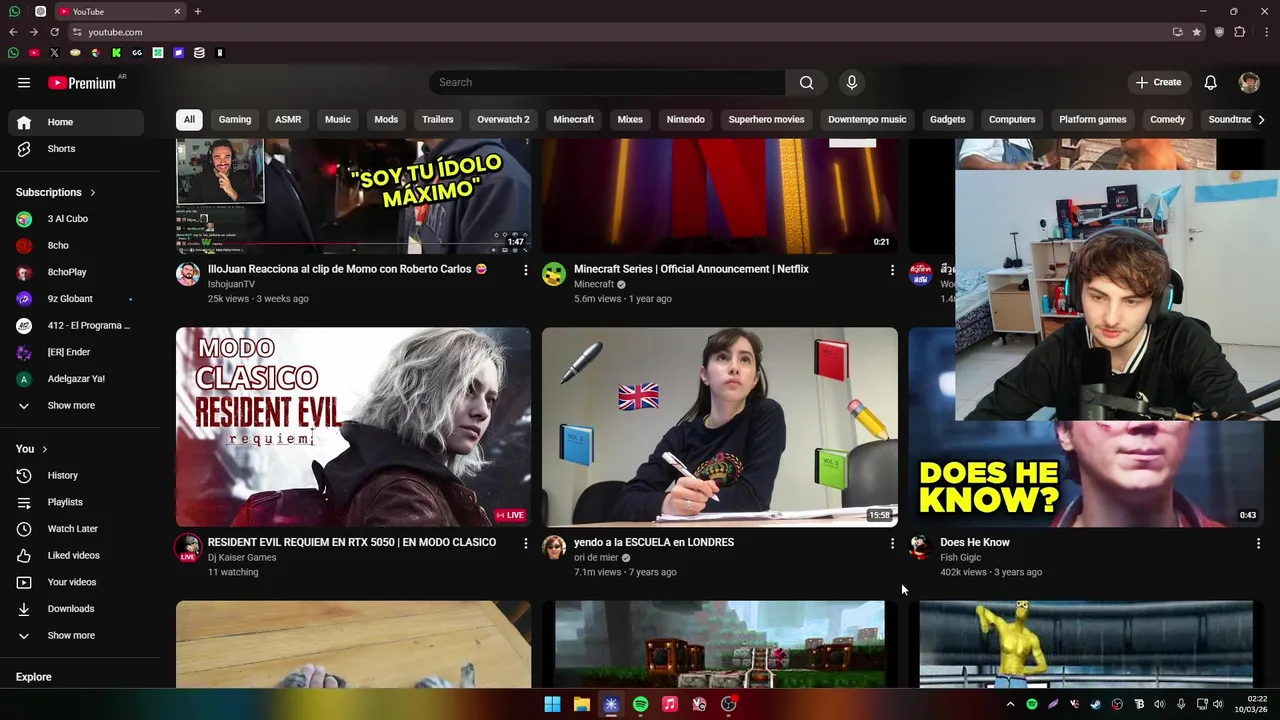The width and height of the screenshot is (1280, 720).
Task: Open Fish Gigic channel link
Action: pos(960,558)
